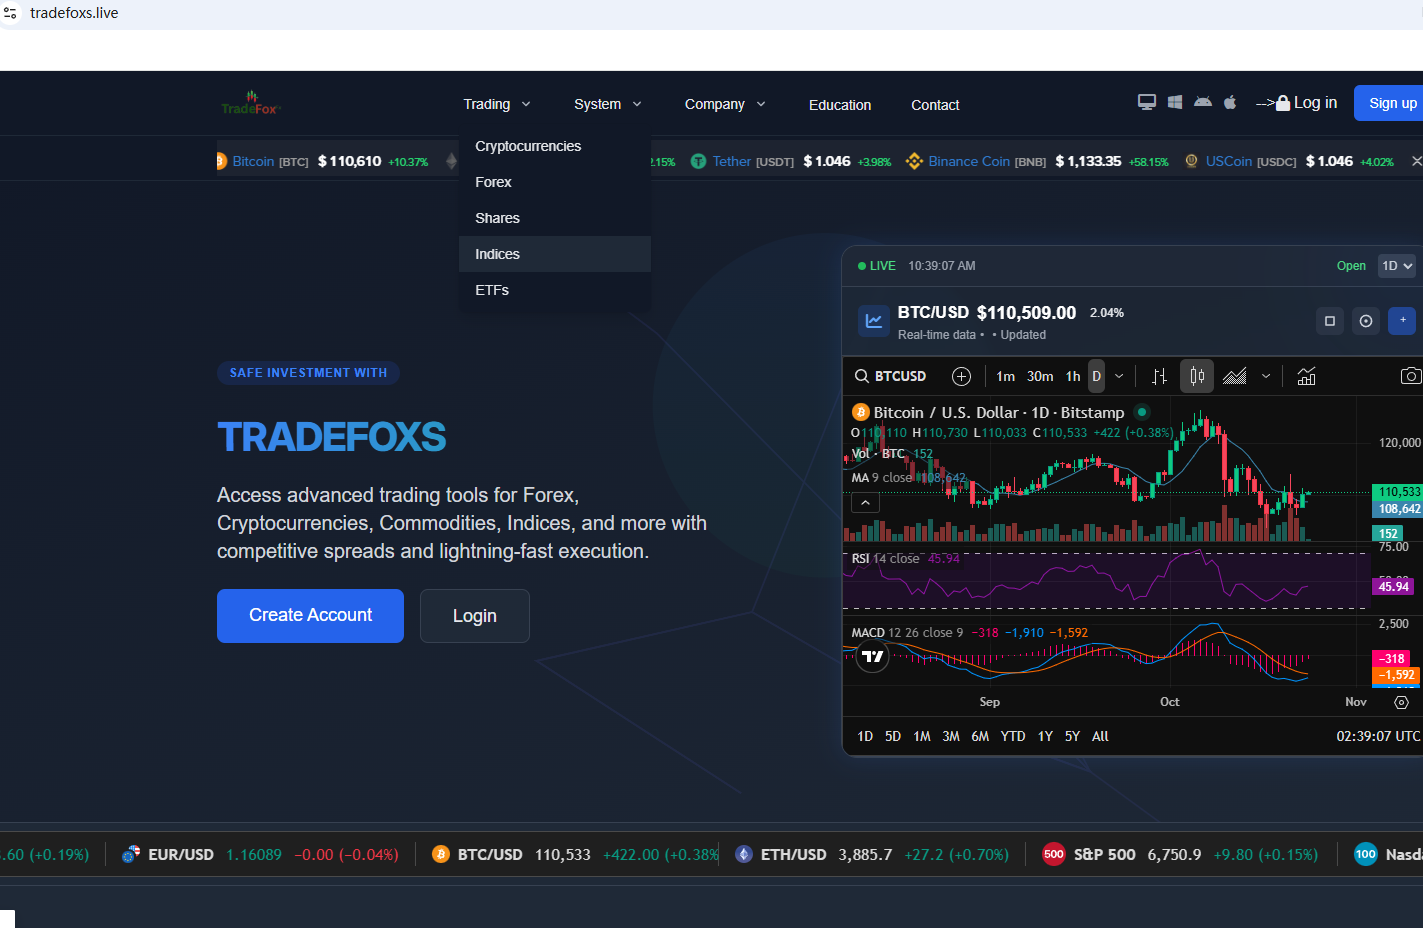Image resolution: width=1423 pixels, height=928 pixels.
Task: Select the 1h chart interval
Action: 1073,376
